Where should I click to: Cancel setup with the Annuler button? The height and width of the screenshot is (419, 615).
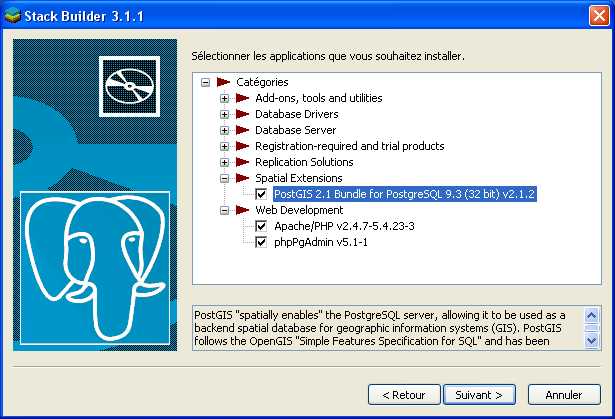[x=564, y=395]
